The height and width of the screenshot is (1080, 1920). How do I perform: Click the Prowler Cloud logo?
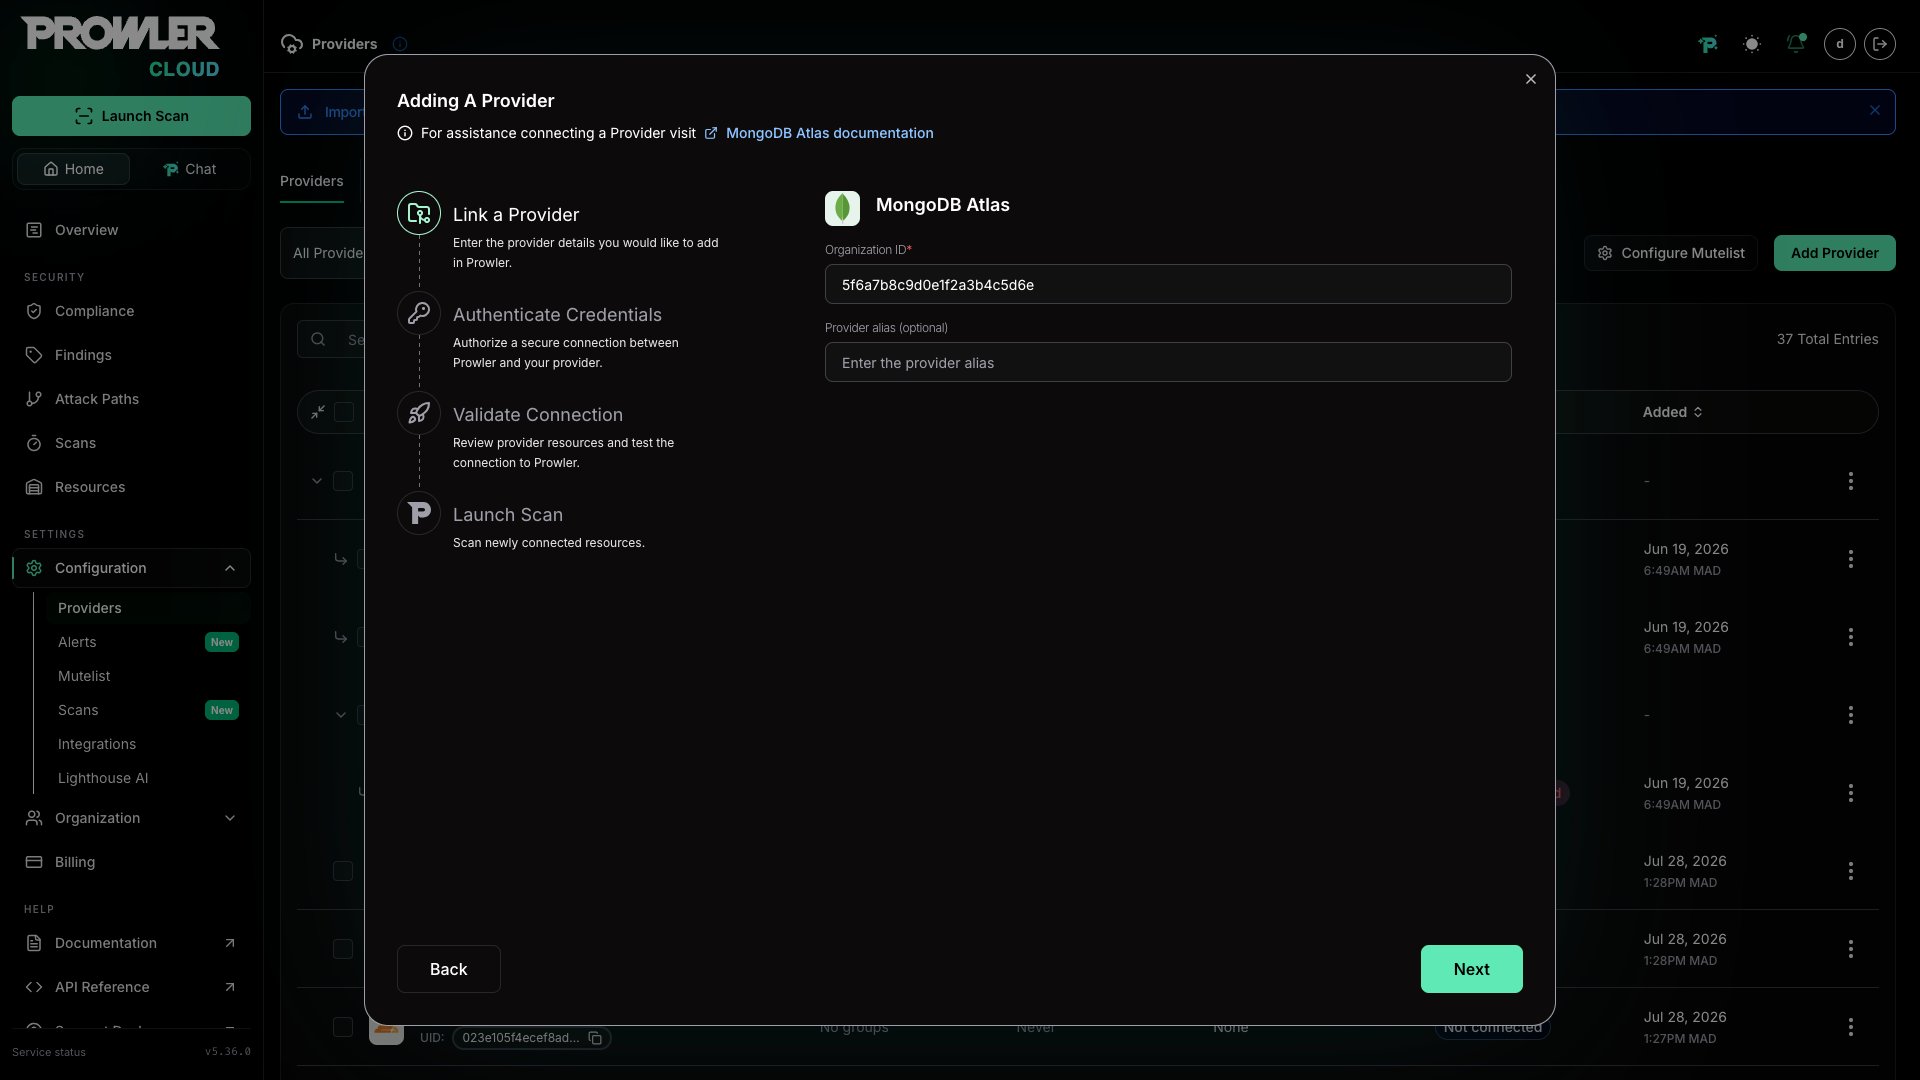121,47
